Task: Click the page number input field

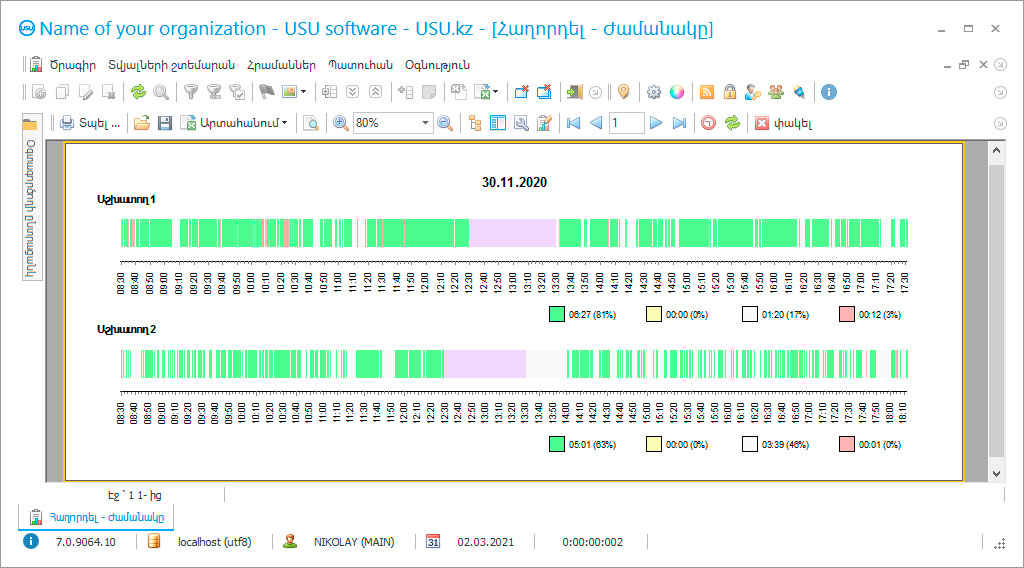Action: pyautogui.click(x=626, y=123)
